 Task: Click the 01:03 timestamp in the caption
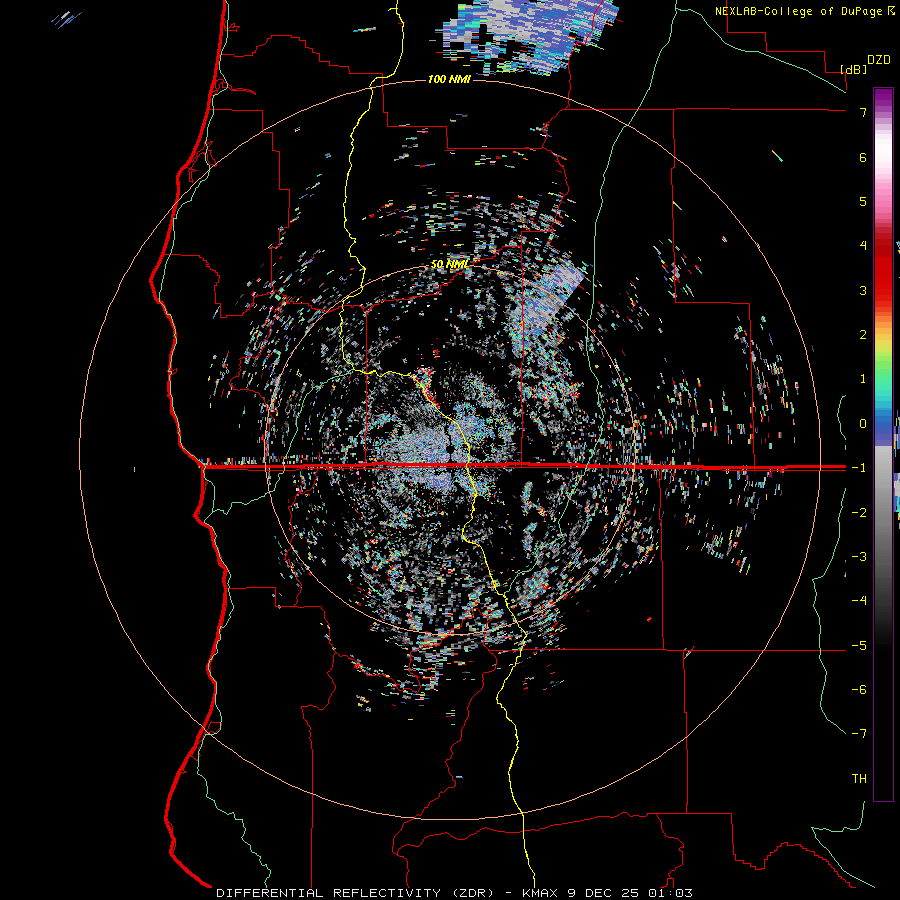tap(670, 893)
